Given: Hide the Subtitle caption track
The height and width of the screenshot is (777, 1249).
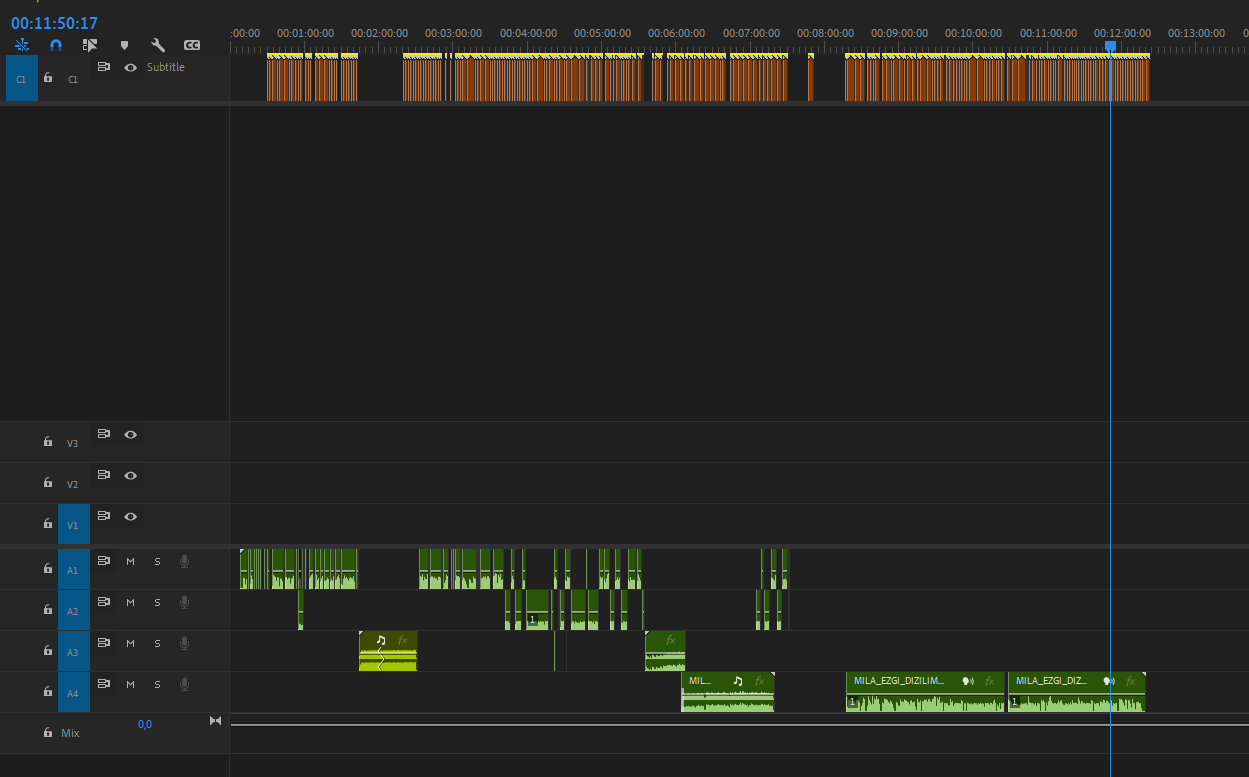Looking at the screenshot, I should point(130,67).
